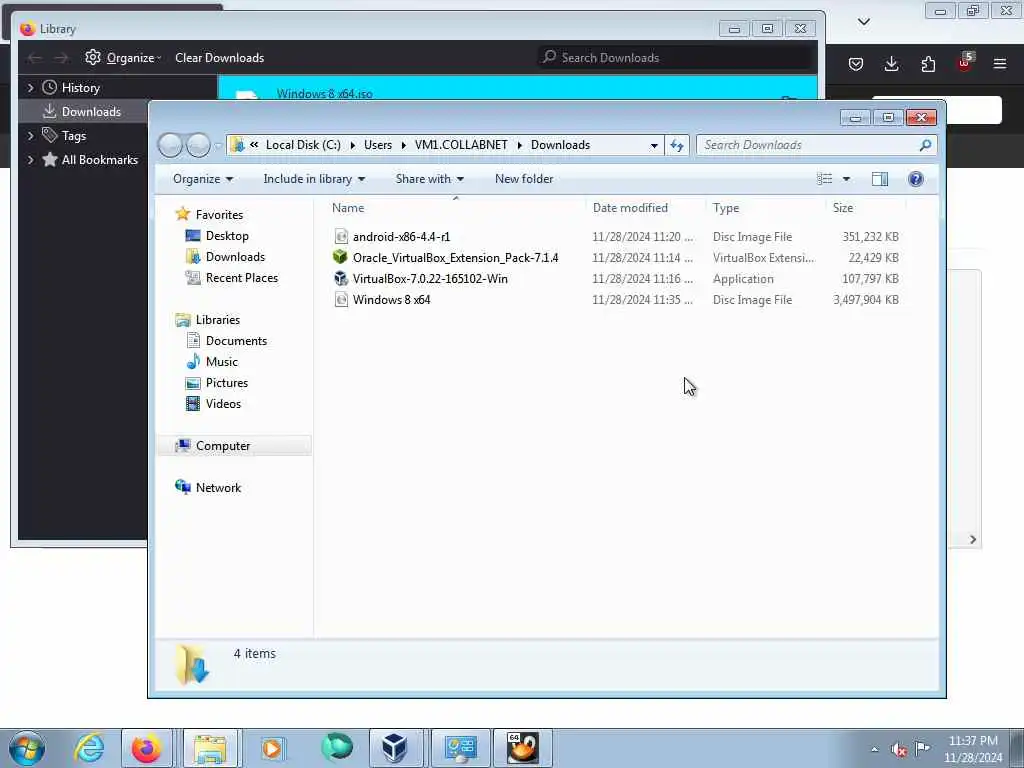1024x768 pixels.
Task: Click the Pocket save icon in Firefox
Action: [856, 64]
